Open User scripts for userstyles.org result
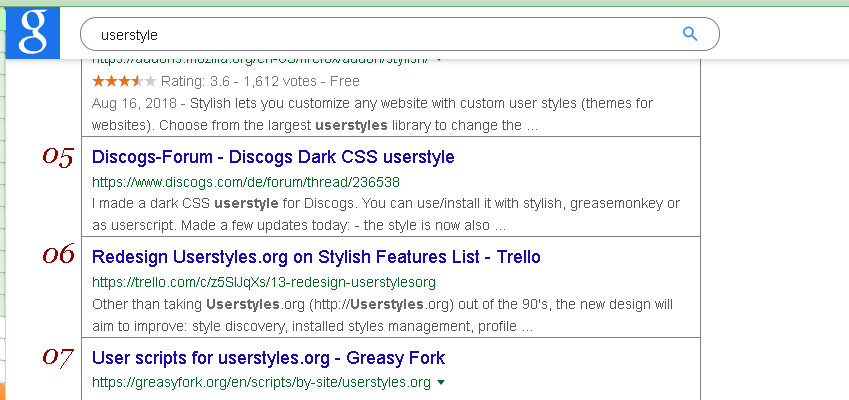Image resolution: width=849 pixels, height=400 pixels. (x=269, y=357)
